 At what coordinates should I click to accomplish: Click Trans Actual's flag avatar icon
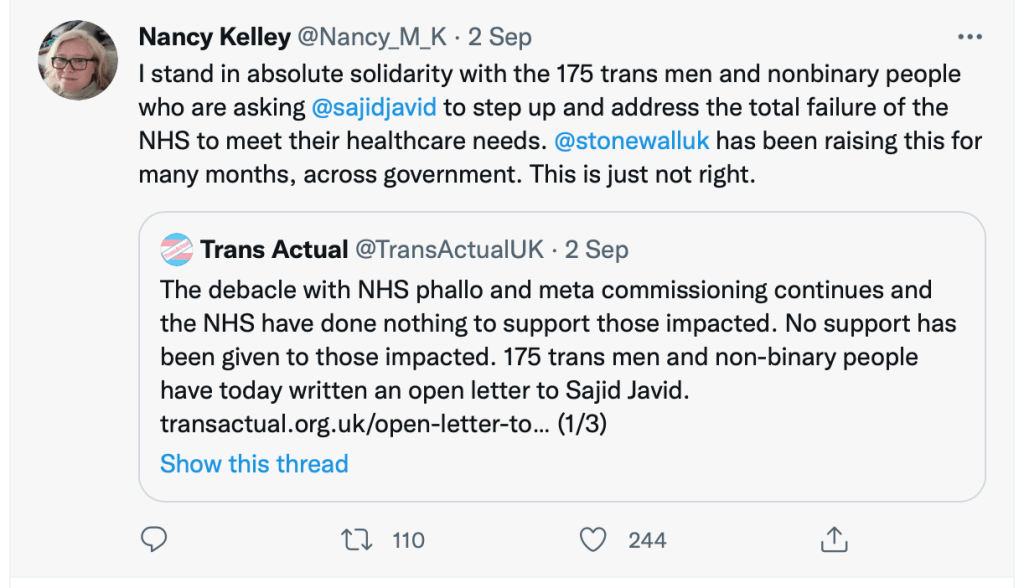pyautogui.click(x=176, y=249)
